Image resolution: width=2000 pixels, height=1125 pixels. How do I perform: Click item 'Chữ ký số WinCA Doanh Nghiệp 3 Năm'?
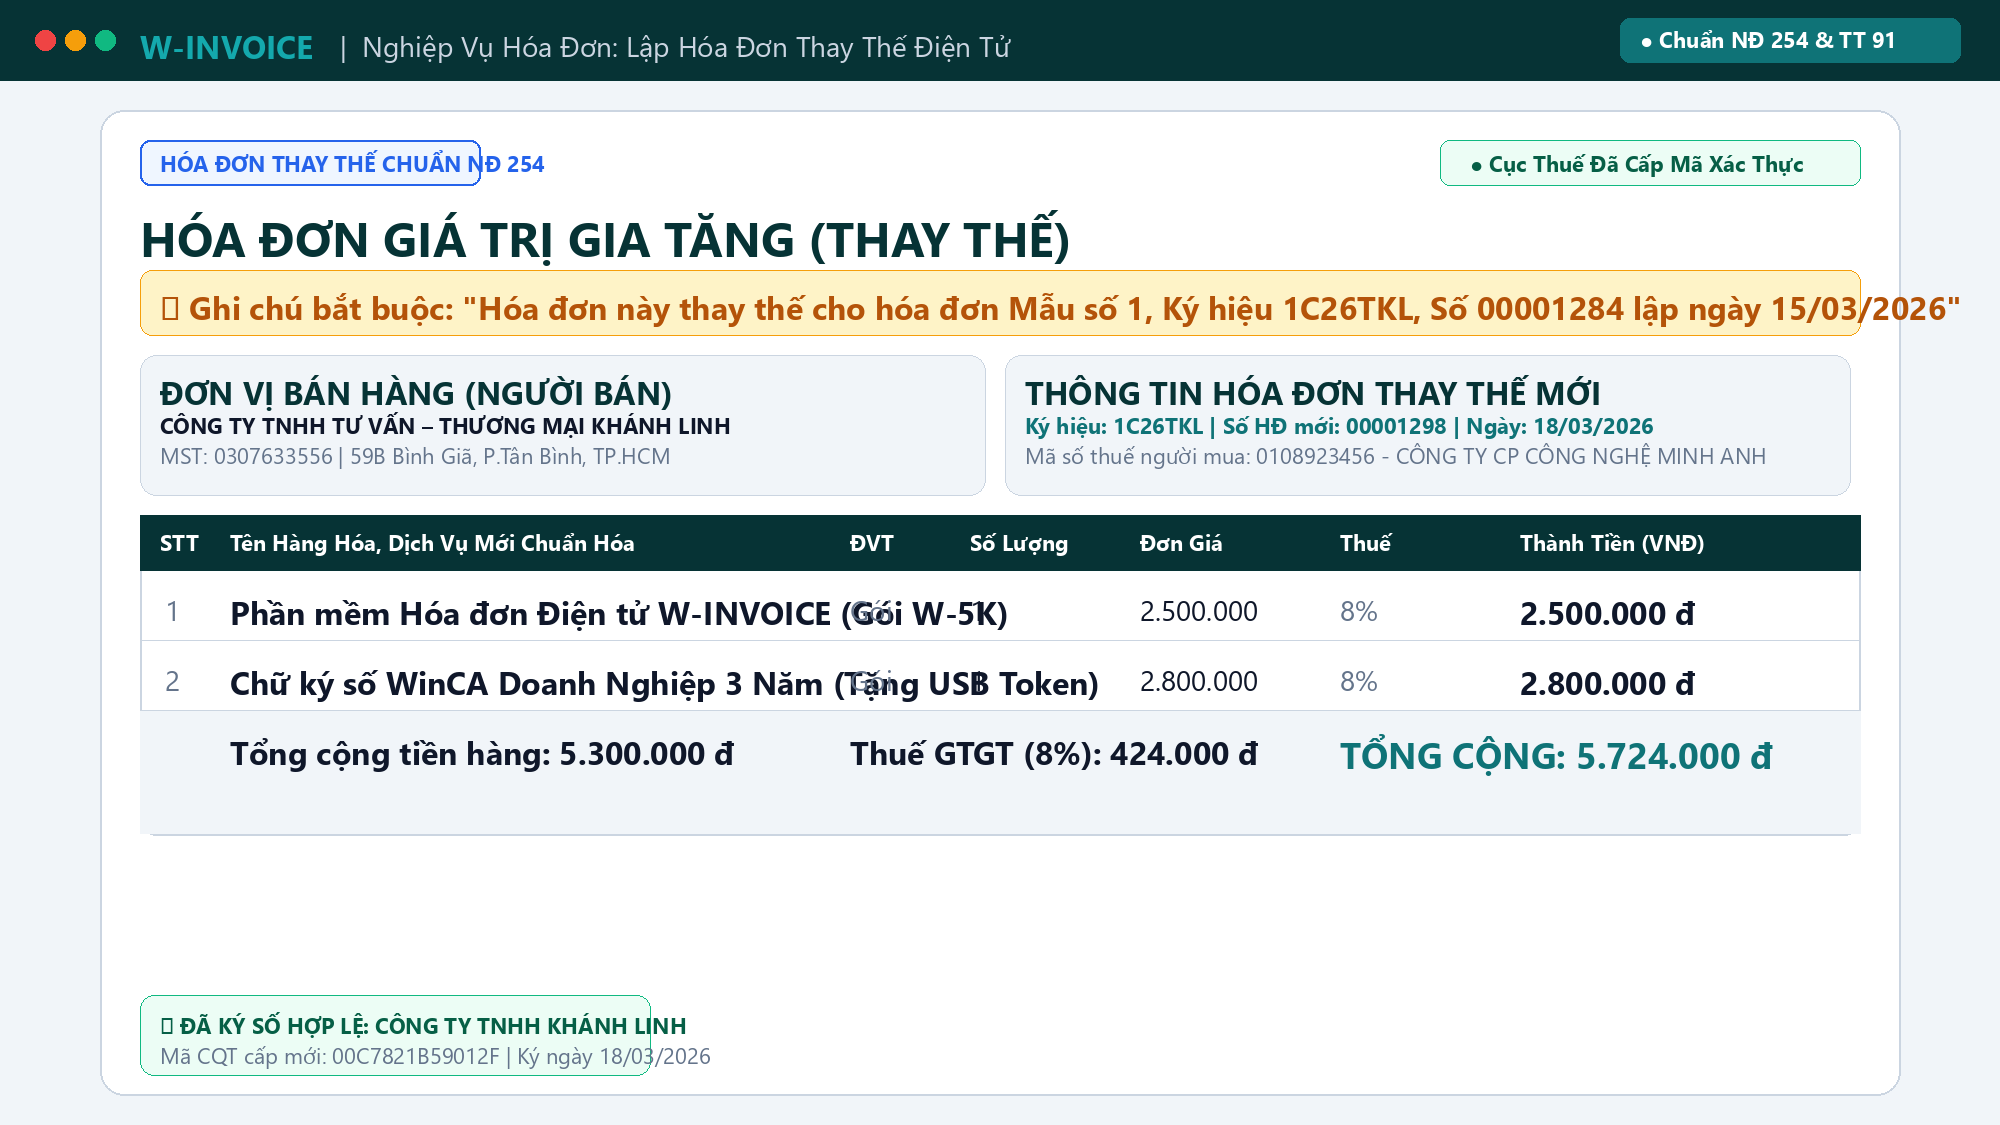click(x=664, y=683)
